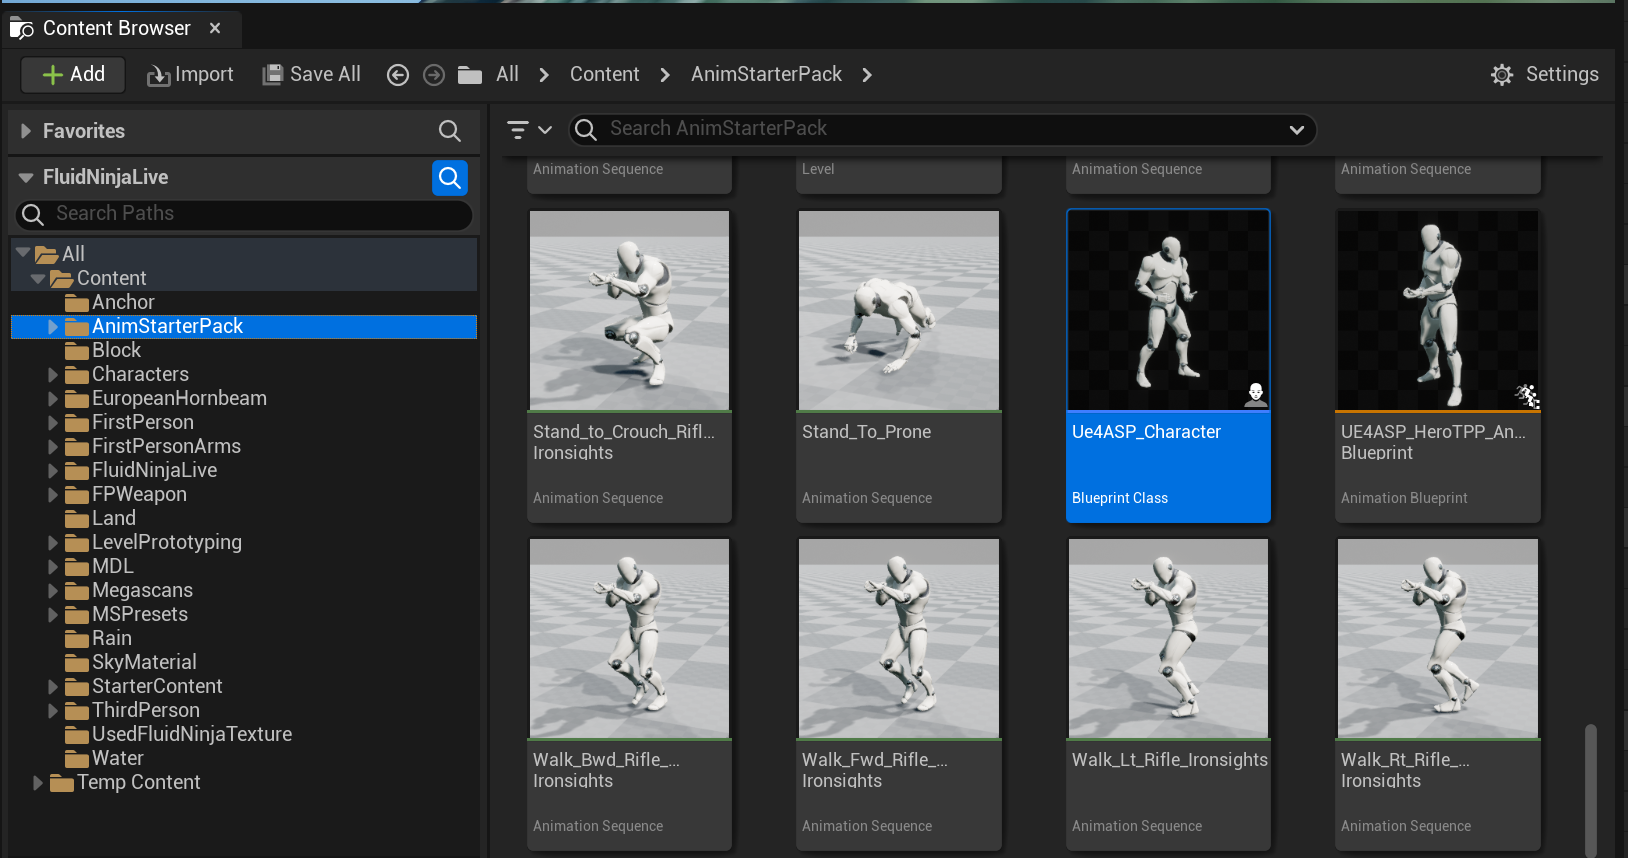Click the asset grid vertical scrollbar
Screen dimensions: 1628x858
point(1590,790)
